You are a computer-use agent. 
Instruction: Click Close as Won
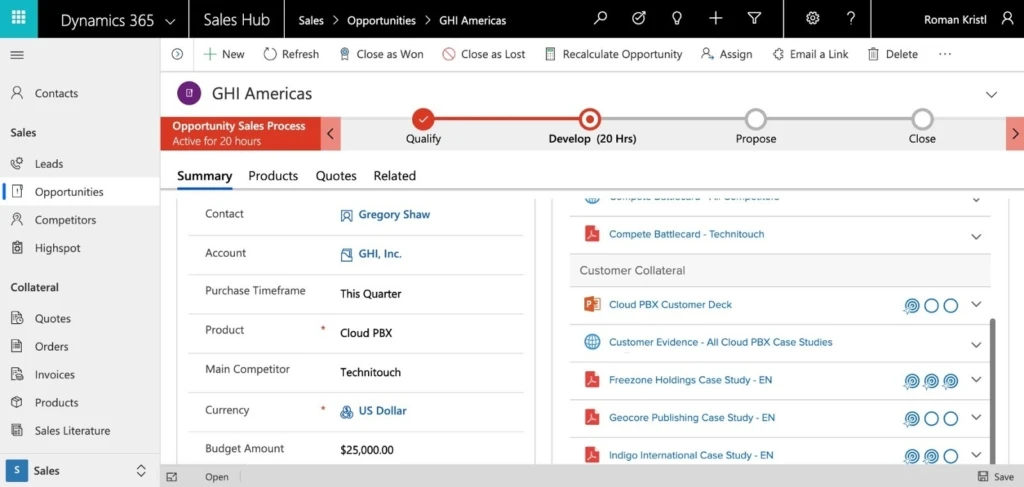[381, 55]
